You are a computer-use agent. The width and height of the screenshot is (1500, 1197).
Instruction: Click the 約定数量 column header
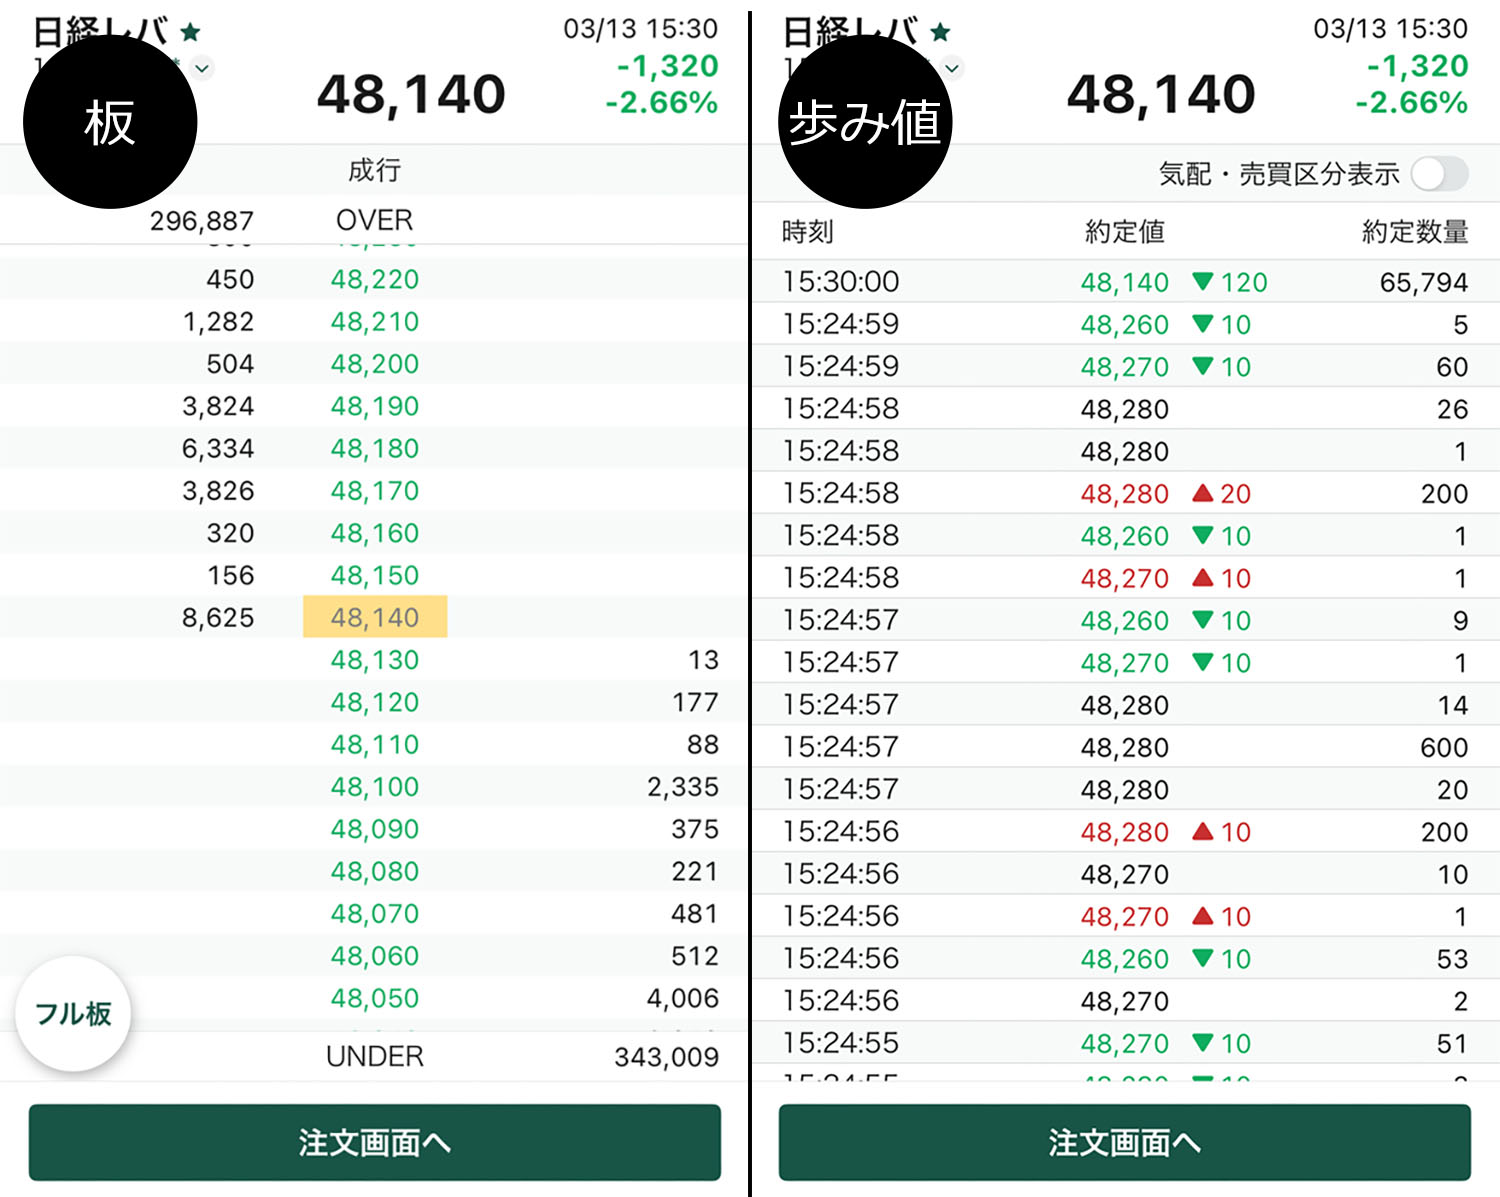pos(1414,232)
